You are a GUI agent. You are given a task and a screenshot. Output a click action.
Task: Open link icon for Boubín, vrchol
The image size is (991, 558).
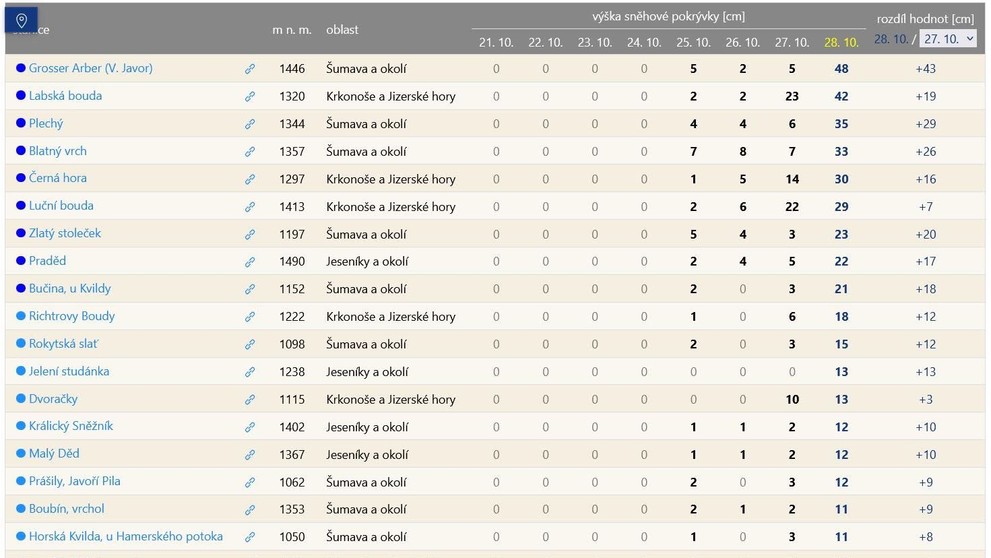tap(250, 509)
